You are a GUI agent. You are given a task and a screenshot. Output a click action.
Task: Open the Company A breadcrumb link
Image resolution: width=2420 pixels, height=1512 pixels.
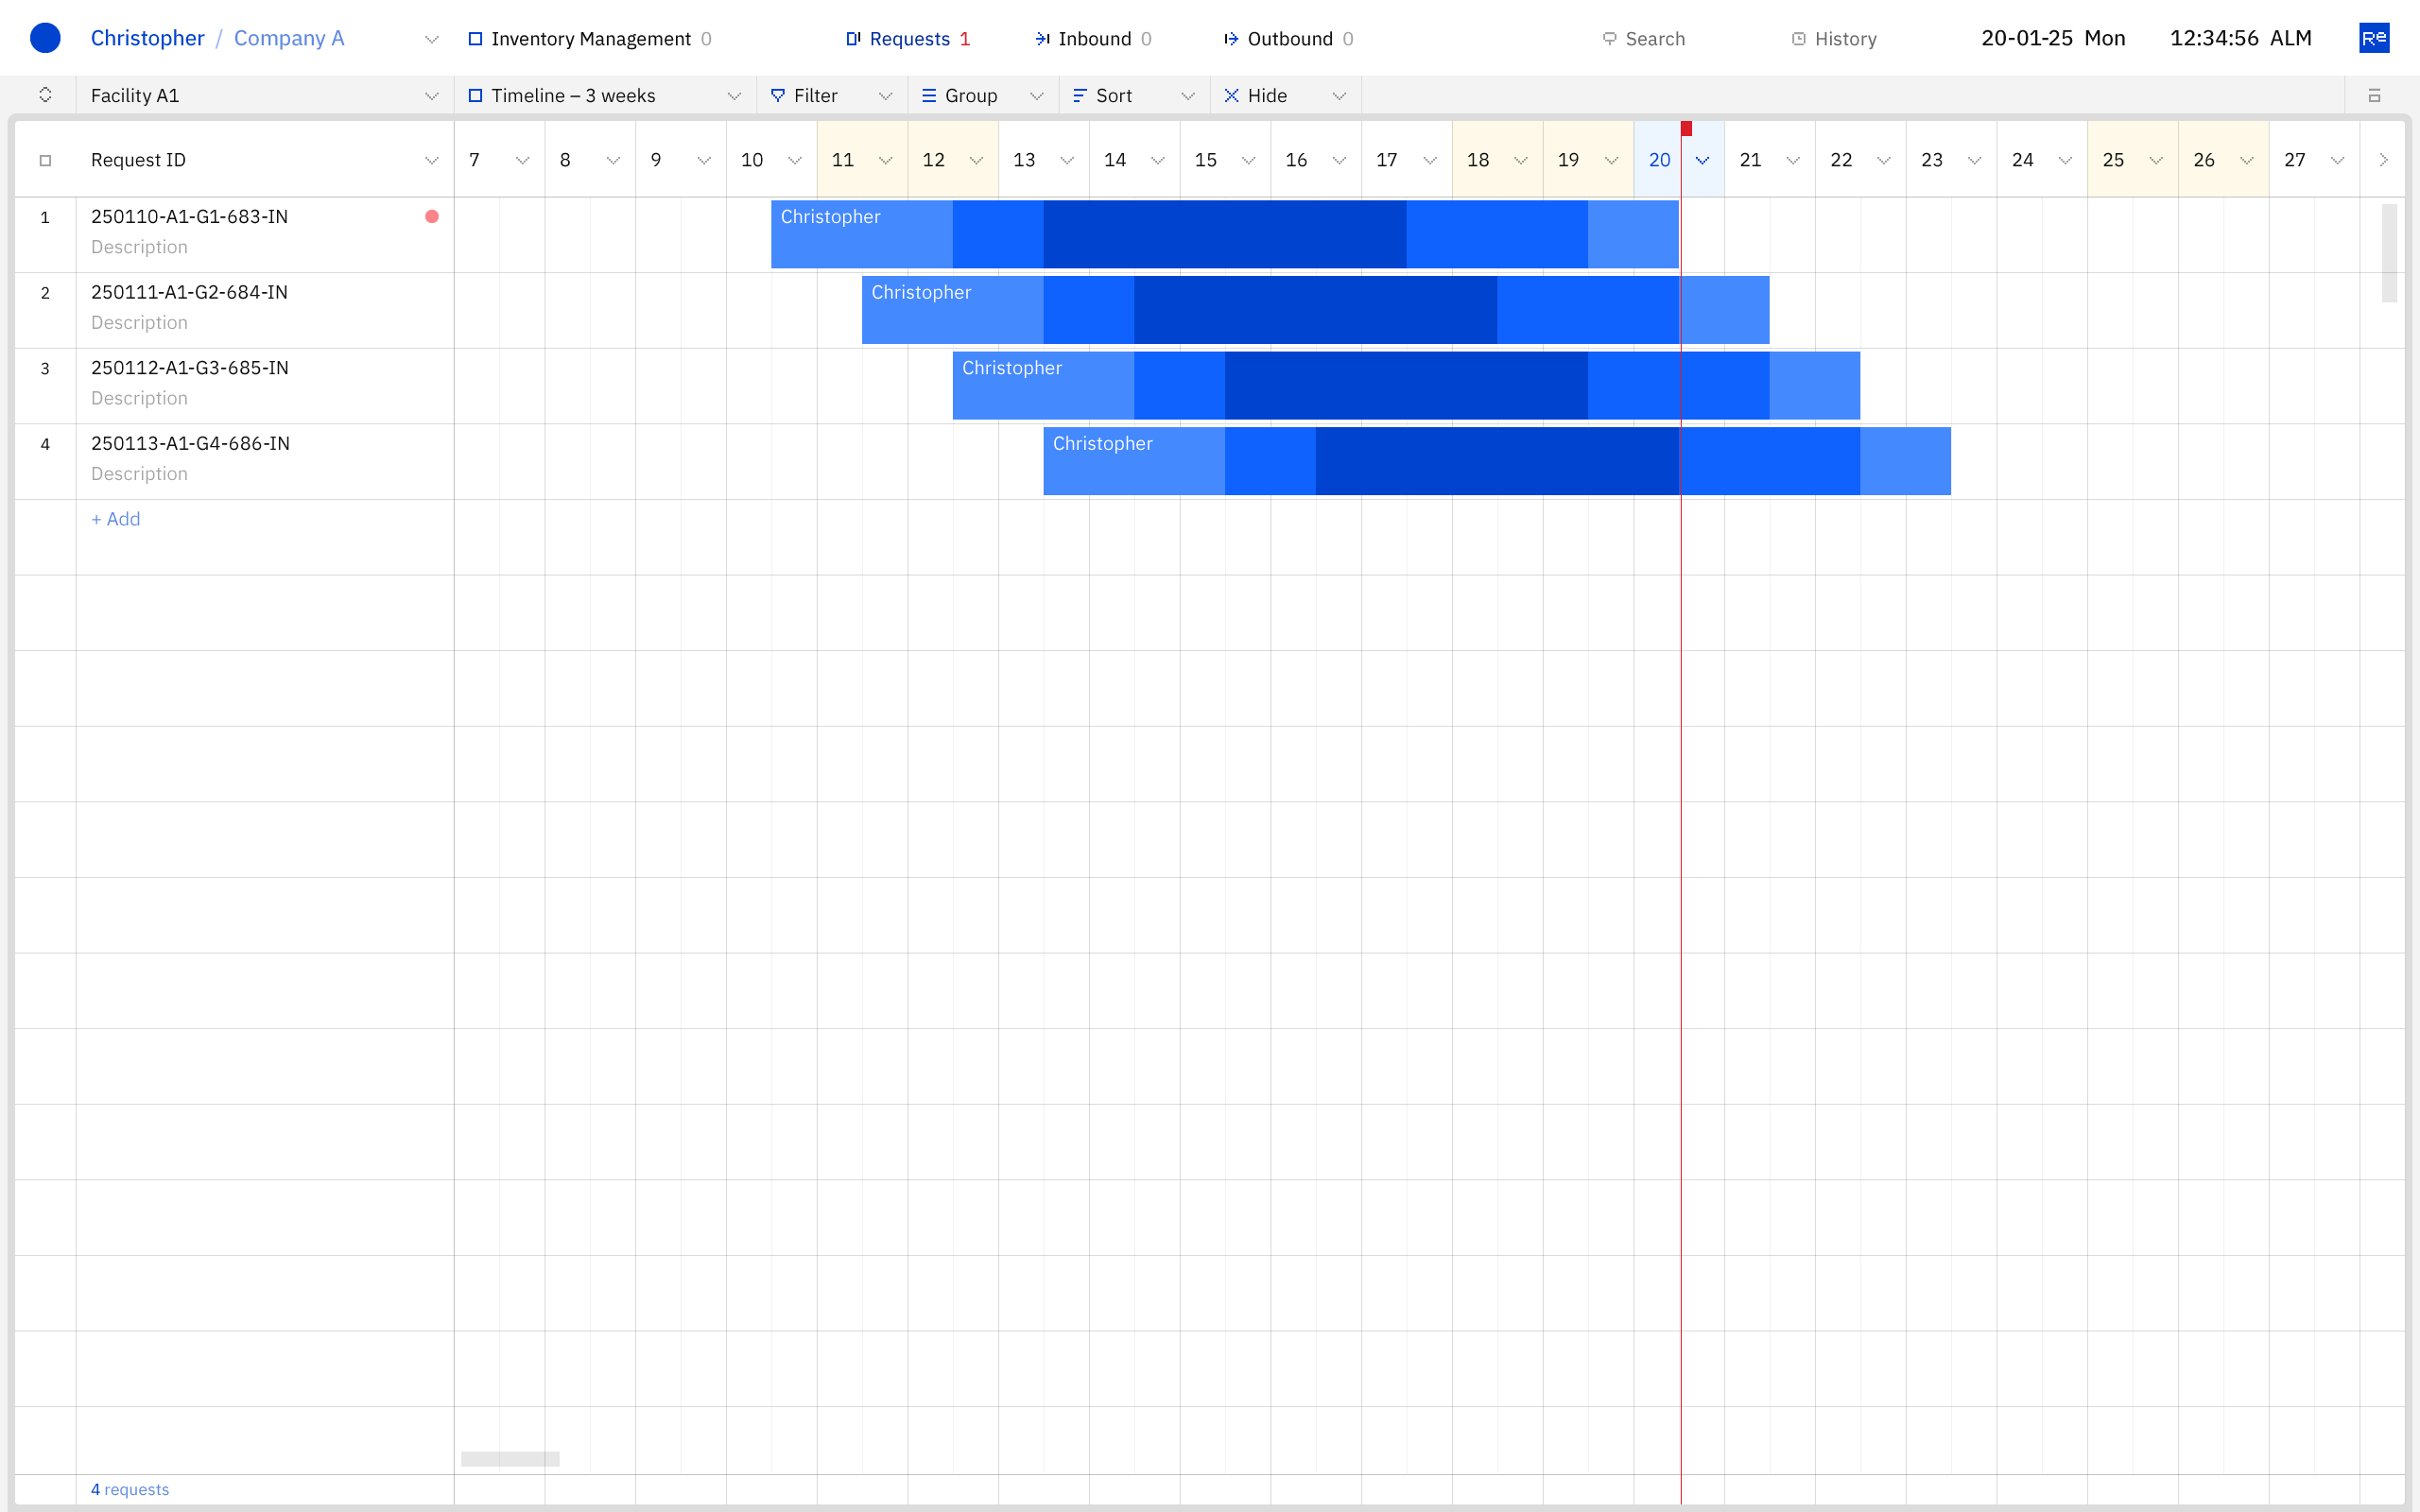pos(289,38)
